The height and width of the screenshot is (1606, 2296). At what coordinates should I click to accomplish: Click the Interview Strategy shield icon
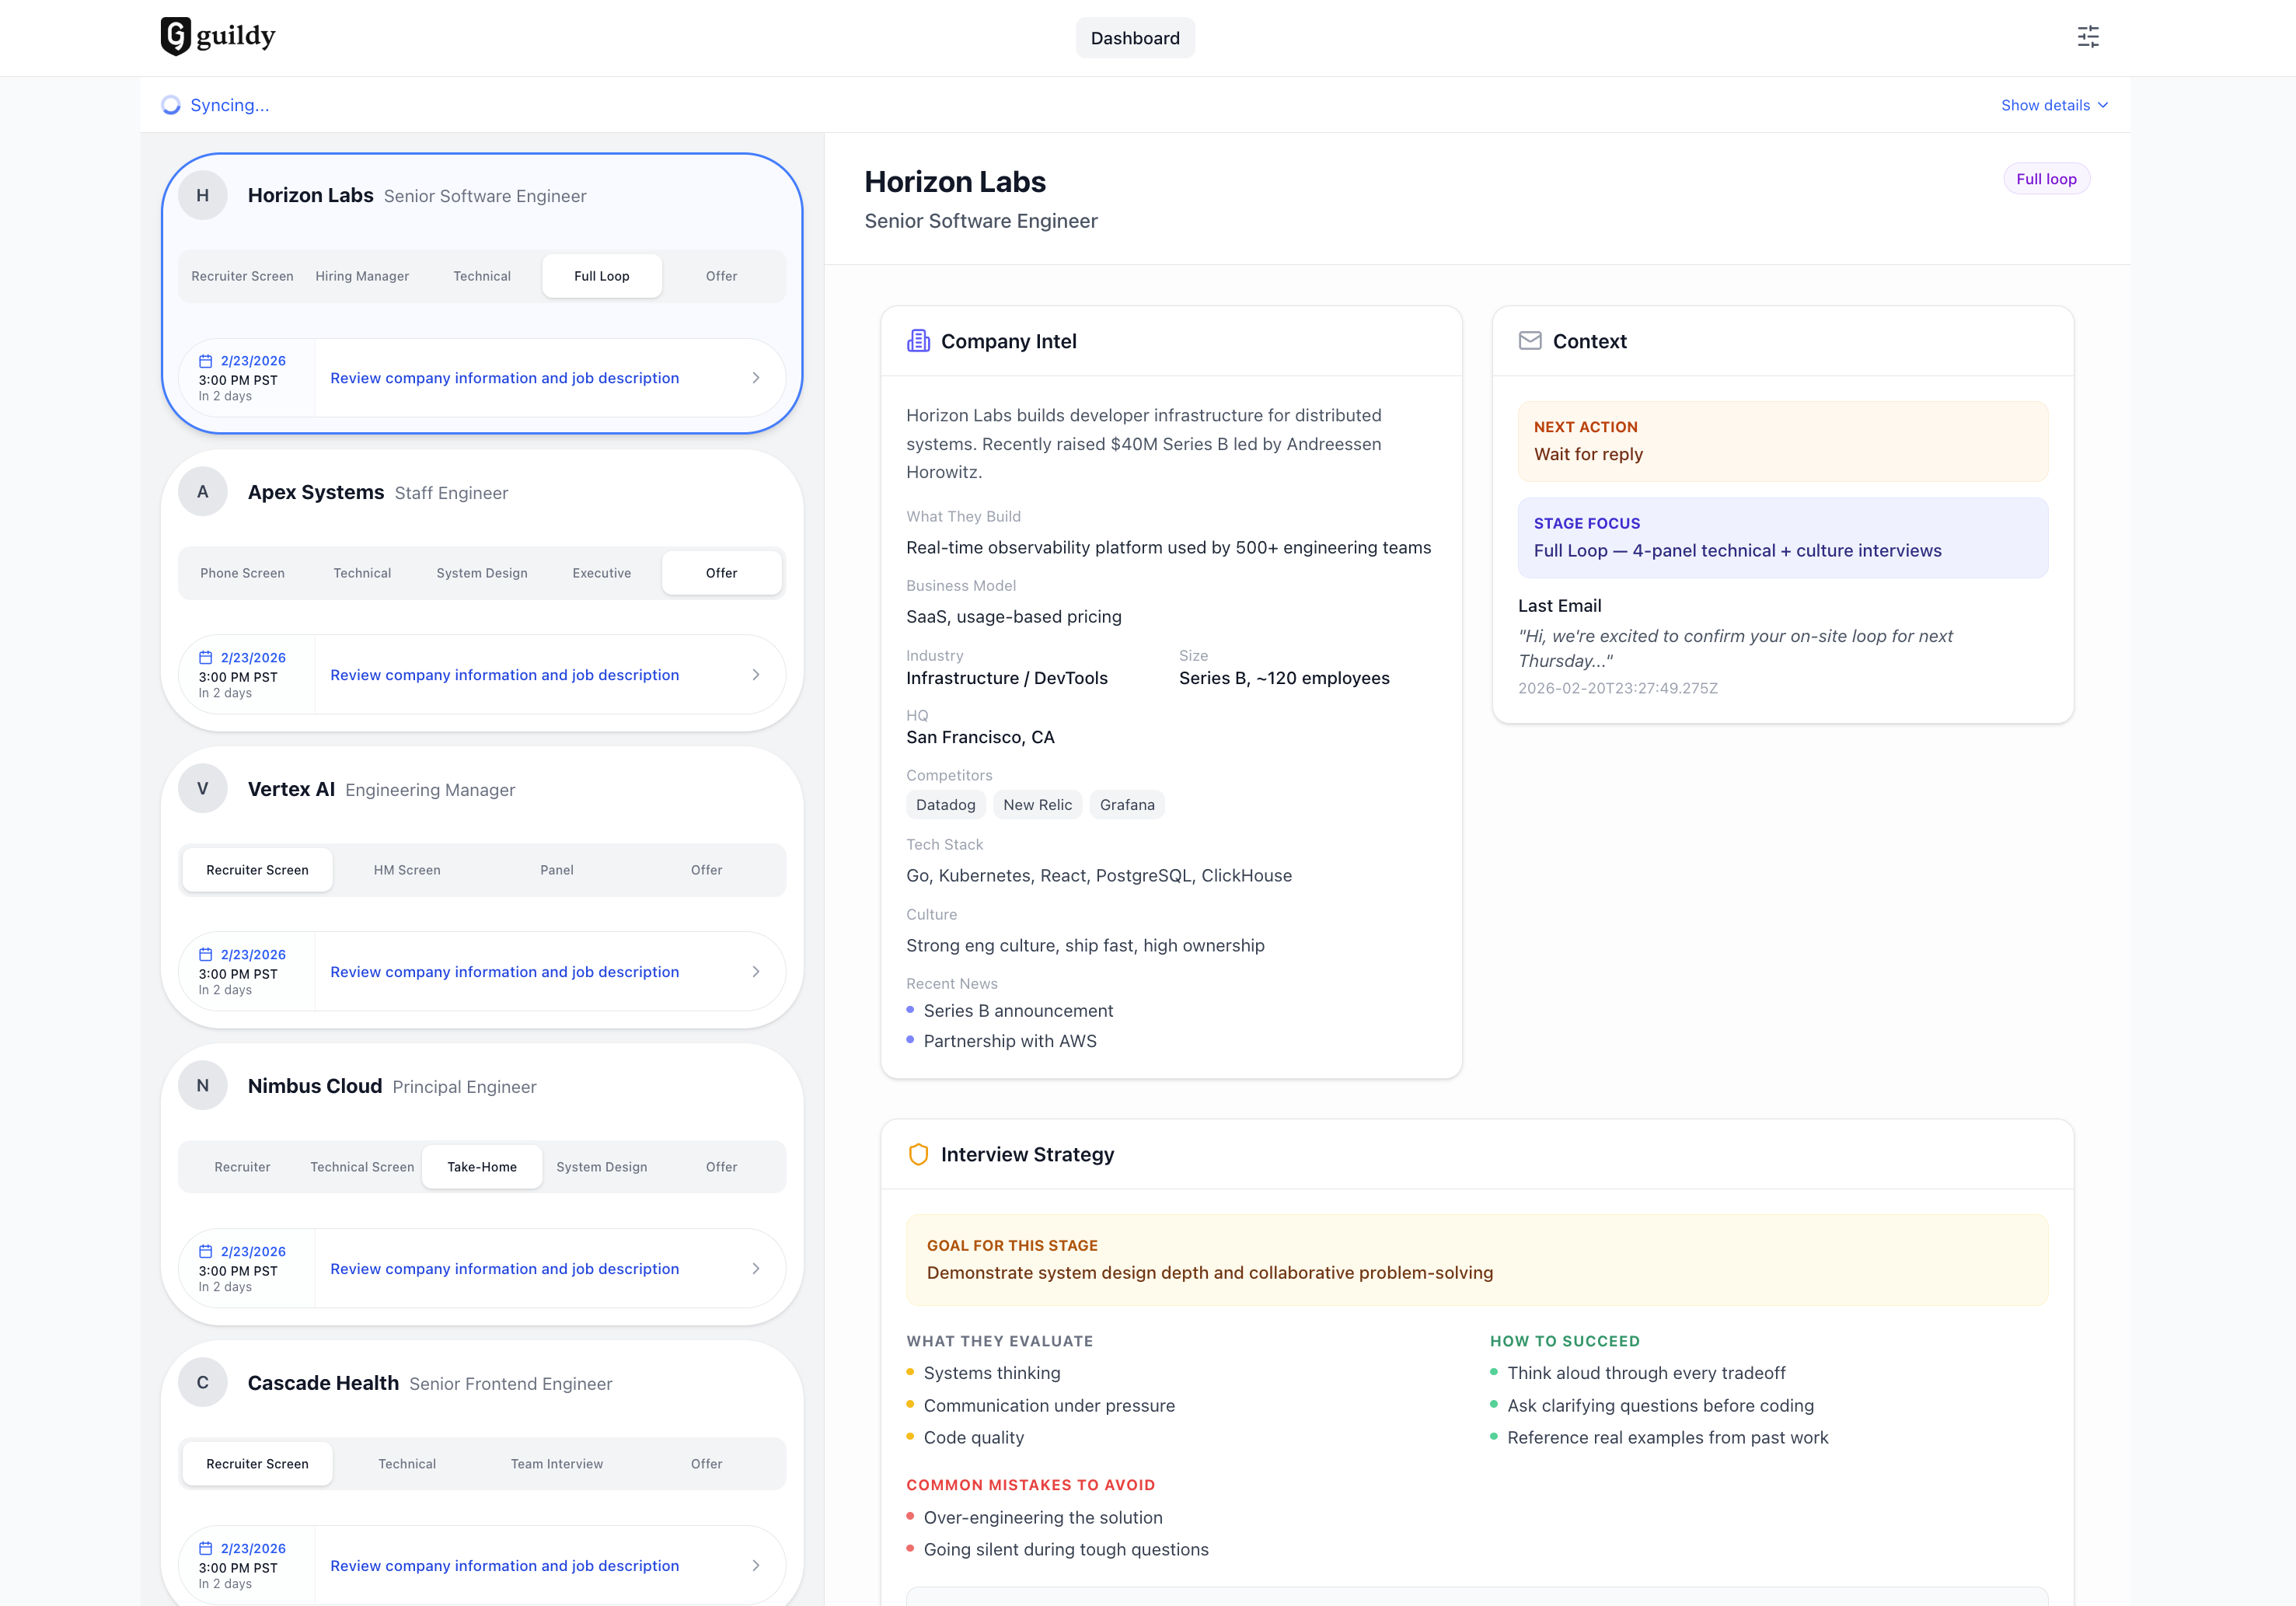pyautogui.click(x=917, y=1154)
